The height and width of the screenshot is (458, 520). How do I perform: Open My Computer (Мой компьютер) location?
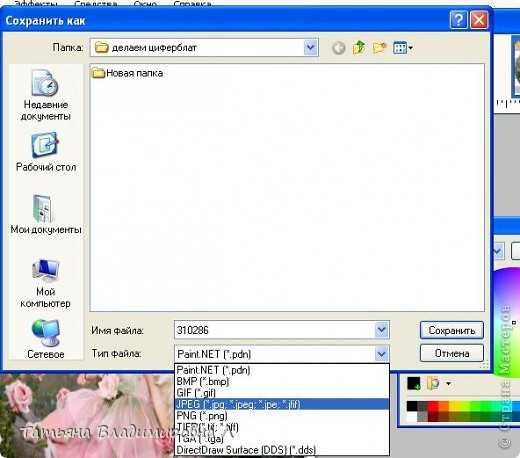coord(46,284)
